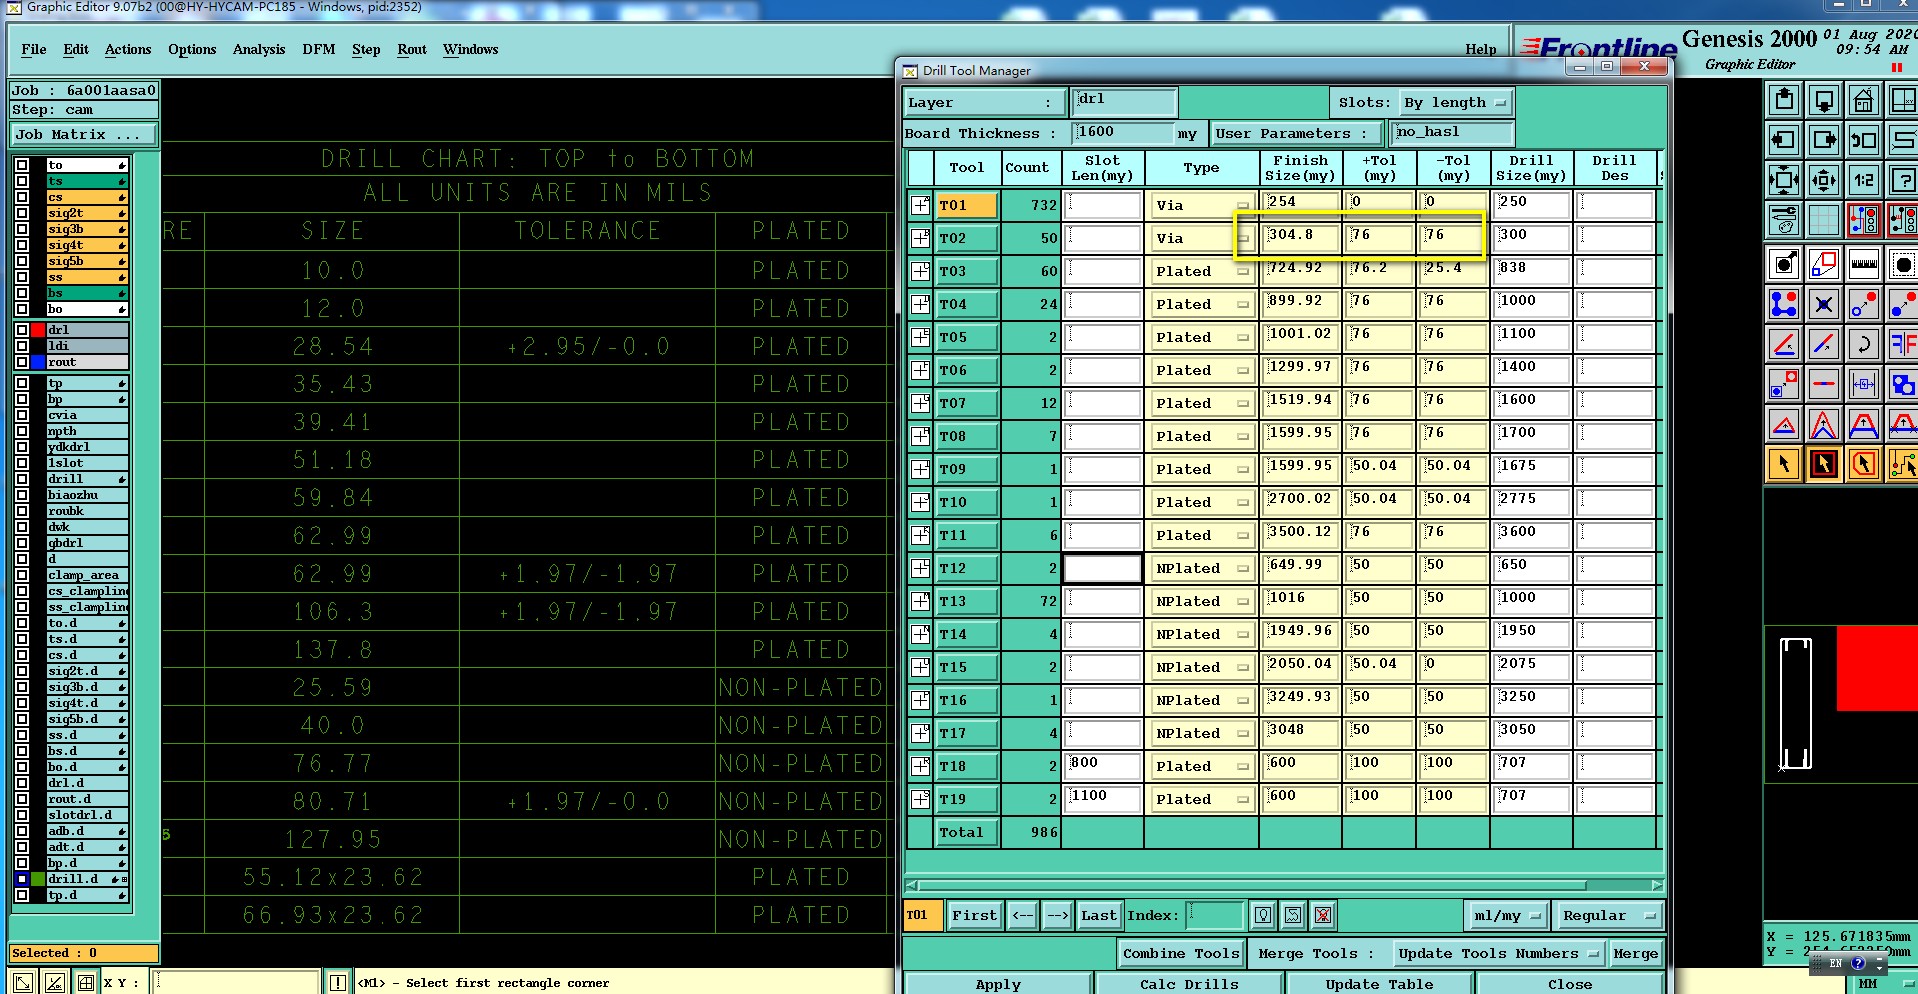Screen dimensions: 1918x994
Task: Click blue color swatch of rout layer
Action: [38, 362]
